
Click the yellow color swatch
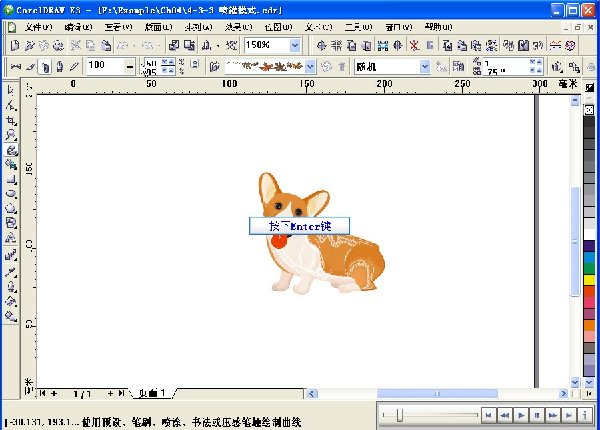(x=589, y=280)
